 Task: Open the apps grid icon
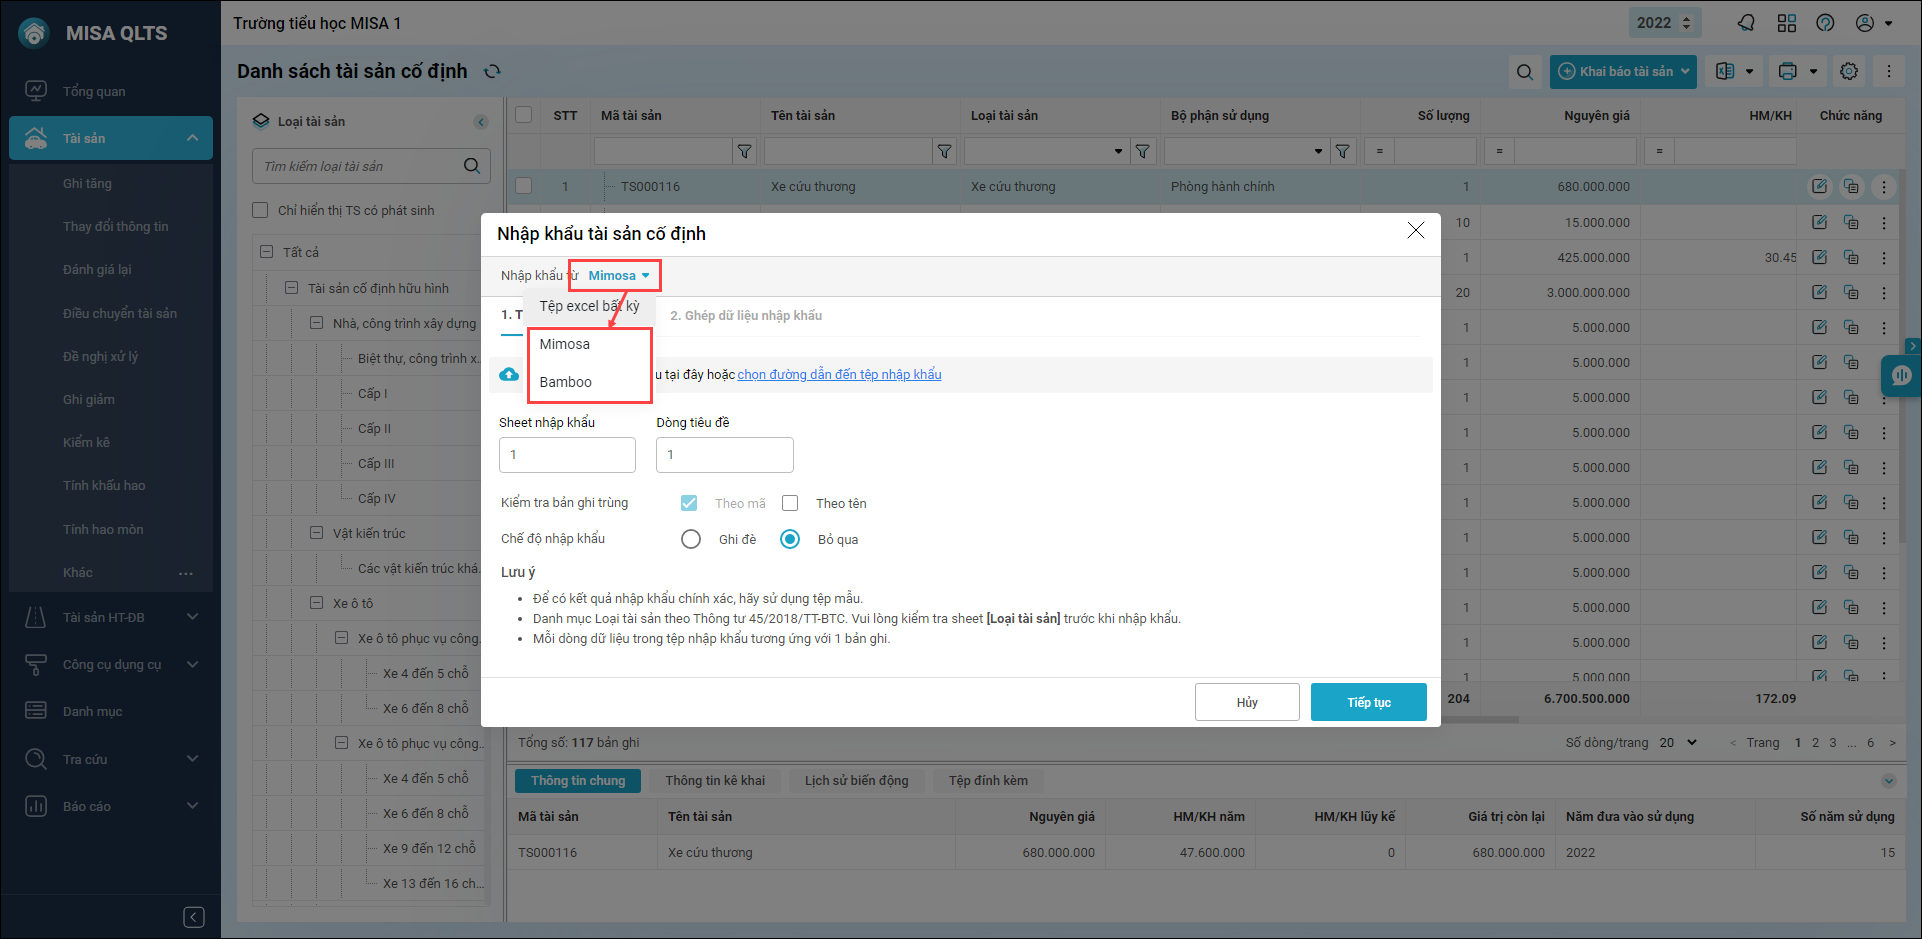coord(1787,23)
